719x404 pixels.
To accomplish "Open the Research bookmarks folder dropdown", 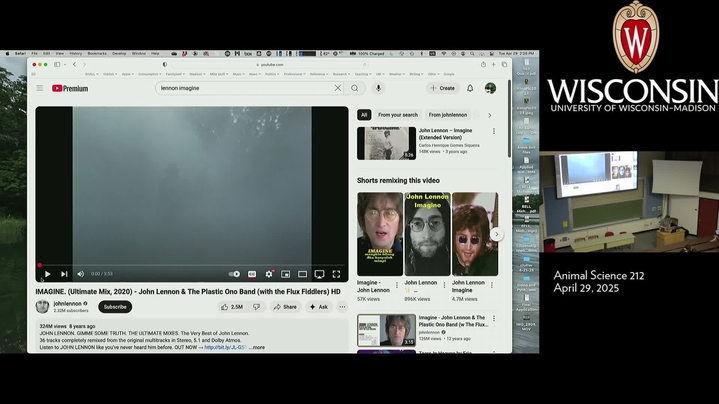I will (341, 74).
